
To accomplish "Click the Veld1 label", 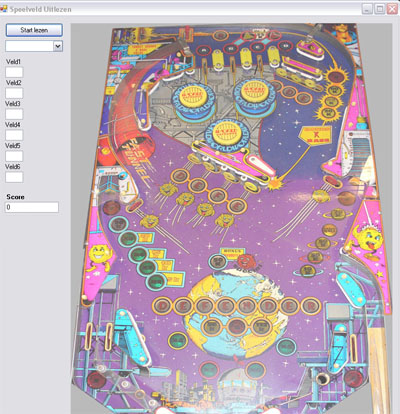I will (x=13, y=62).
